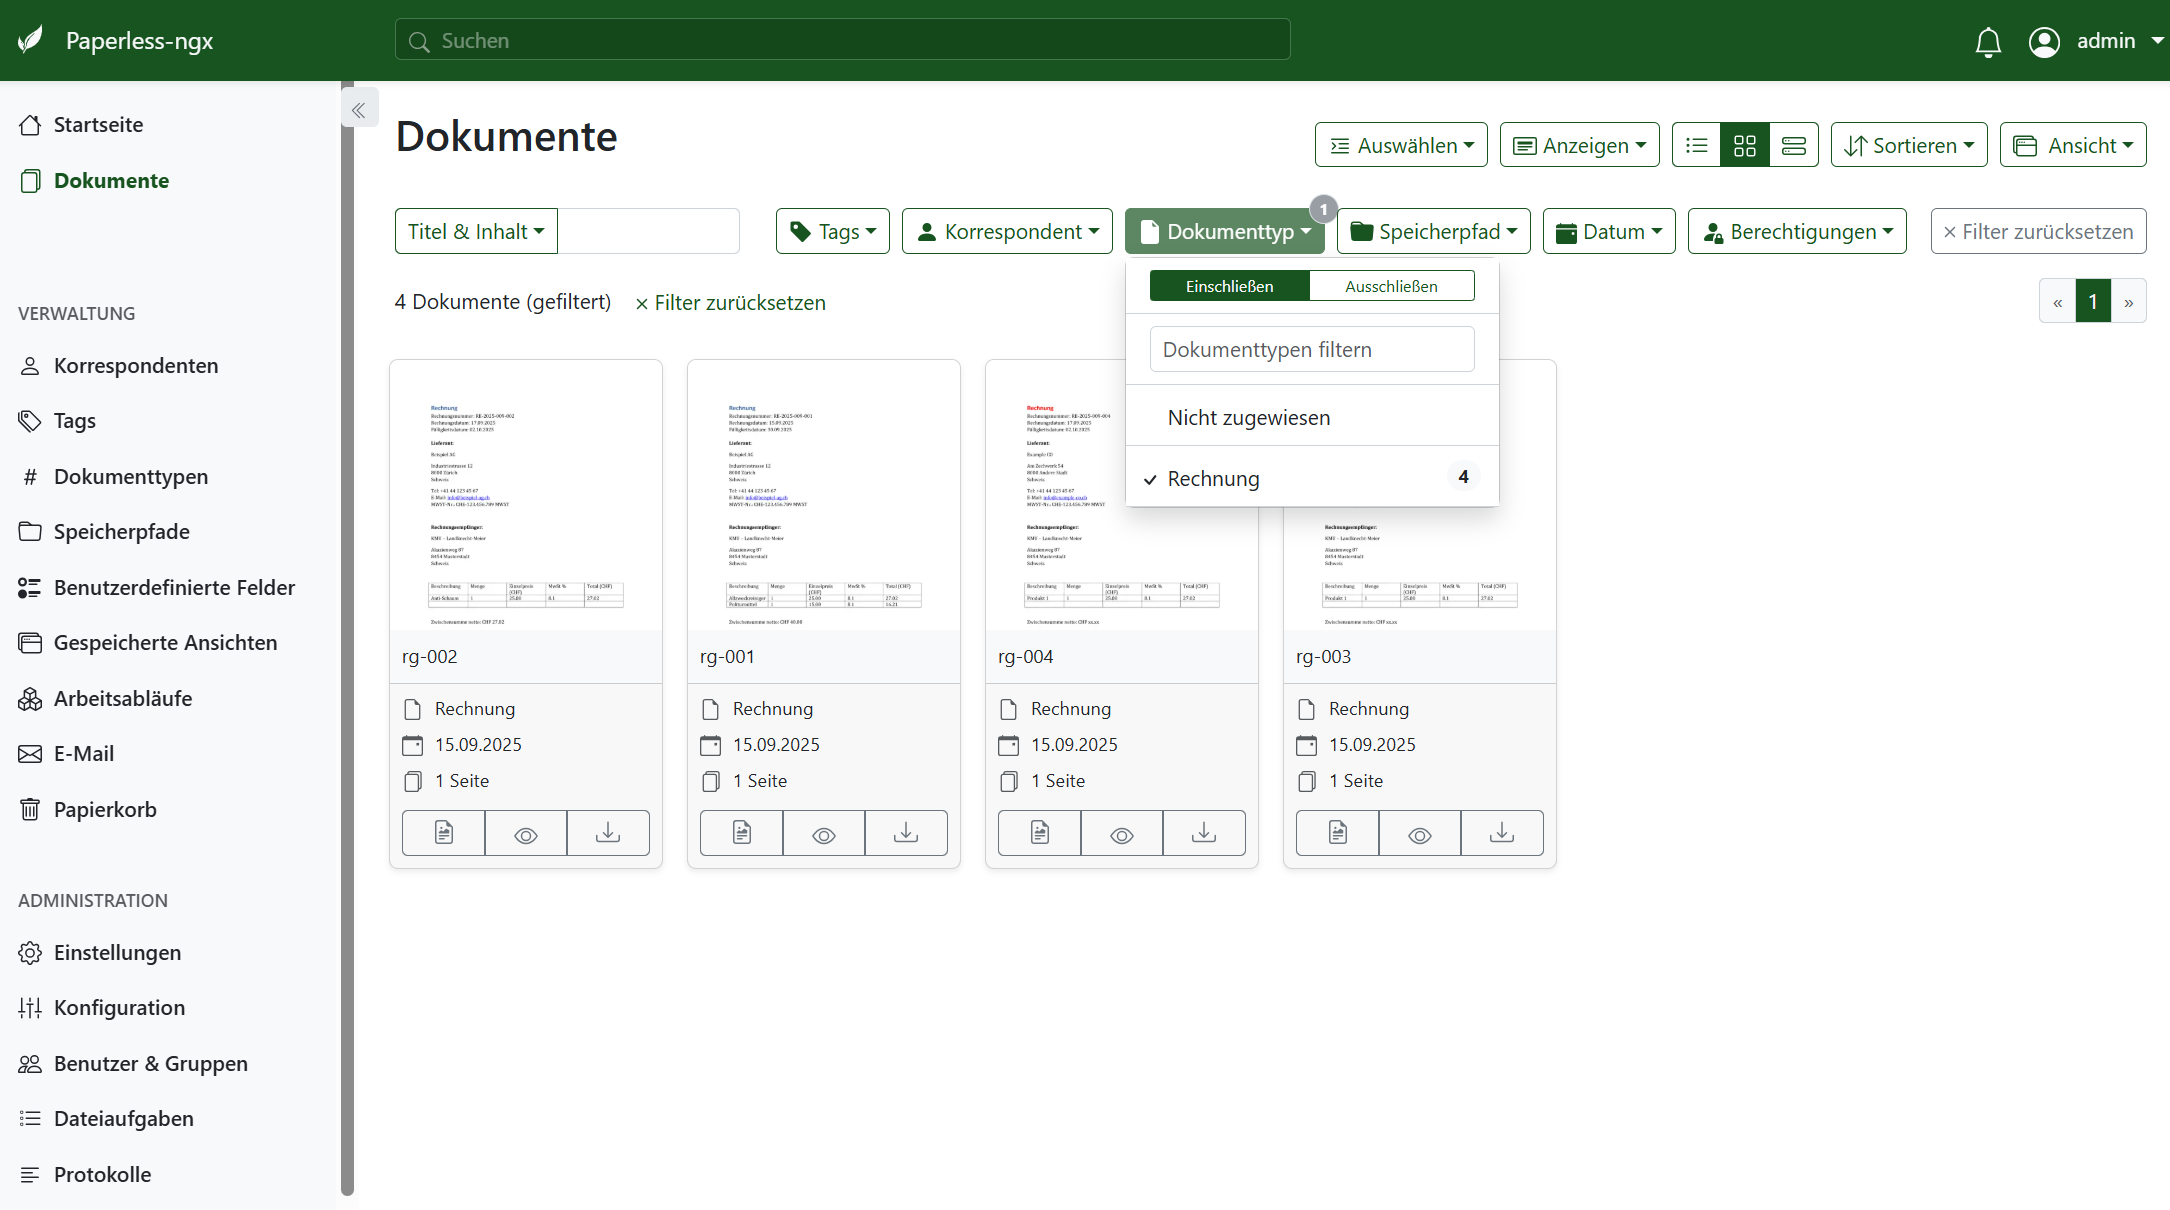2170x1210 pixels.
Task: Select the Einschließen toggle option
Action: coord(1229,286)
